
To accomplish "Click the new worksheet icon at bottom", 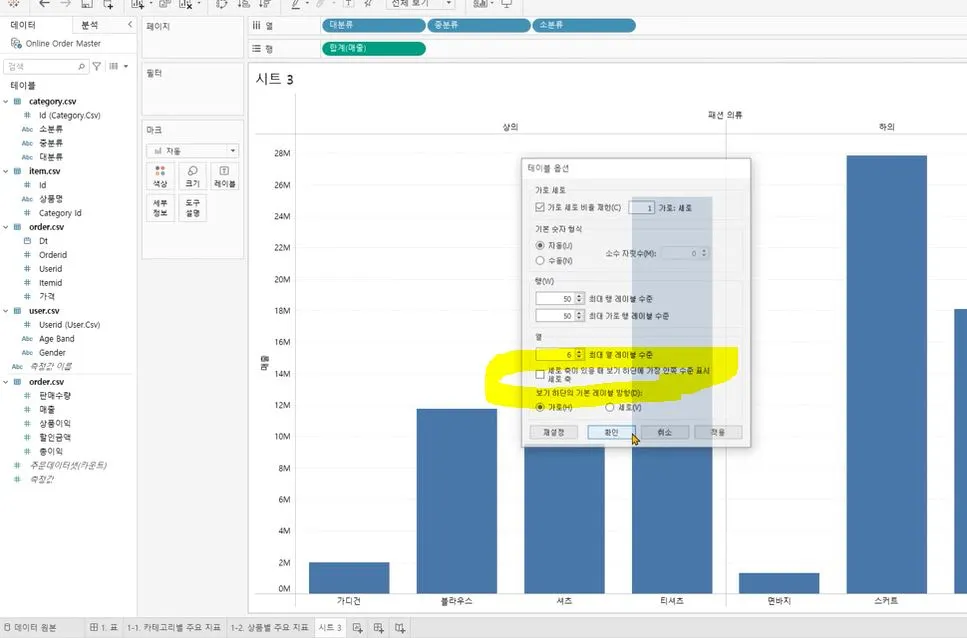I will [x=357, y=628].
